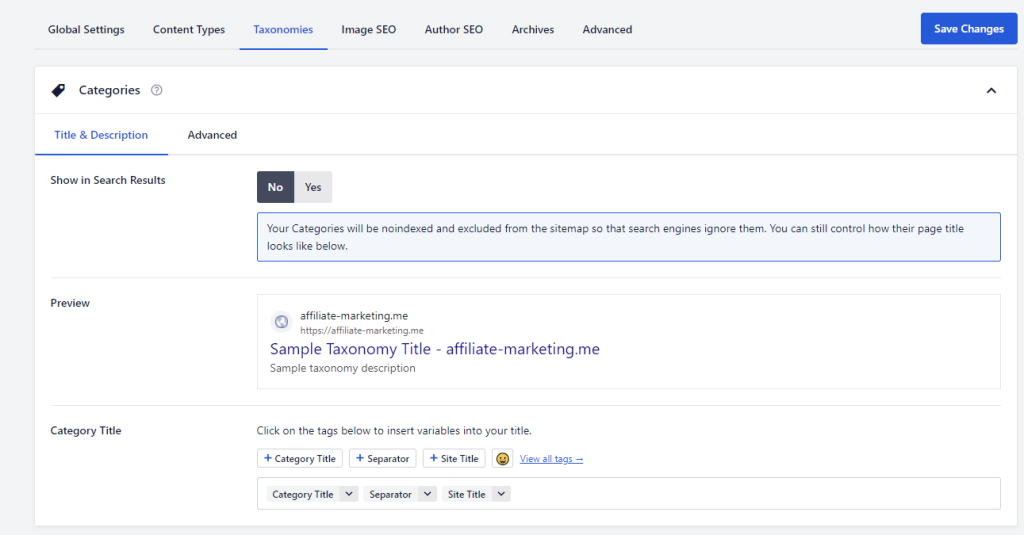Click the Category Title input field

coord(750,494)
